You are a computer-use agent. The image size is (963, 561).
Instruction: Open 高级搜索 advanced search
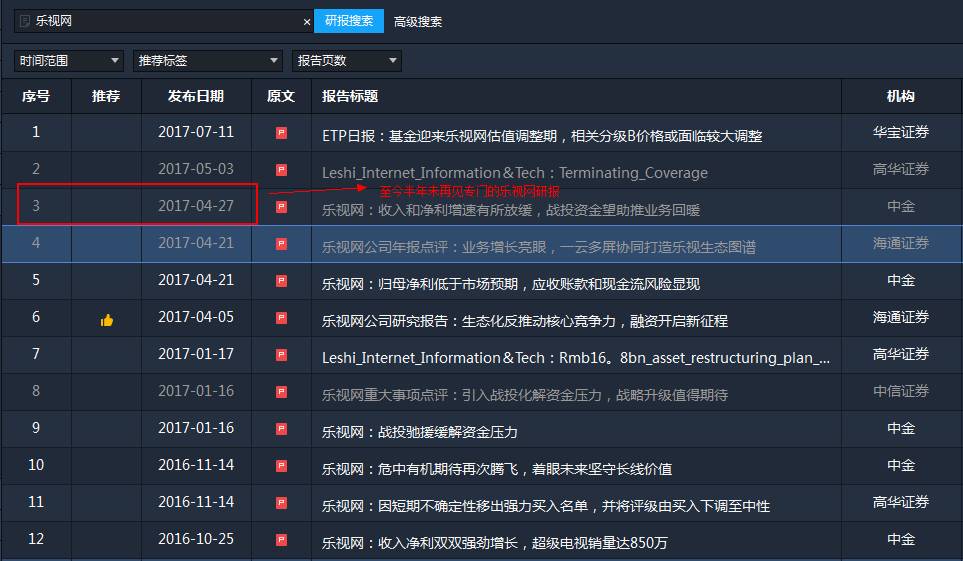(x=418, y=22)
